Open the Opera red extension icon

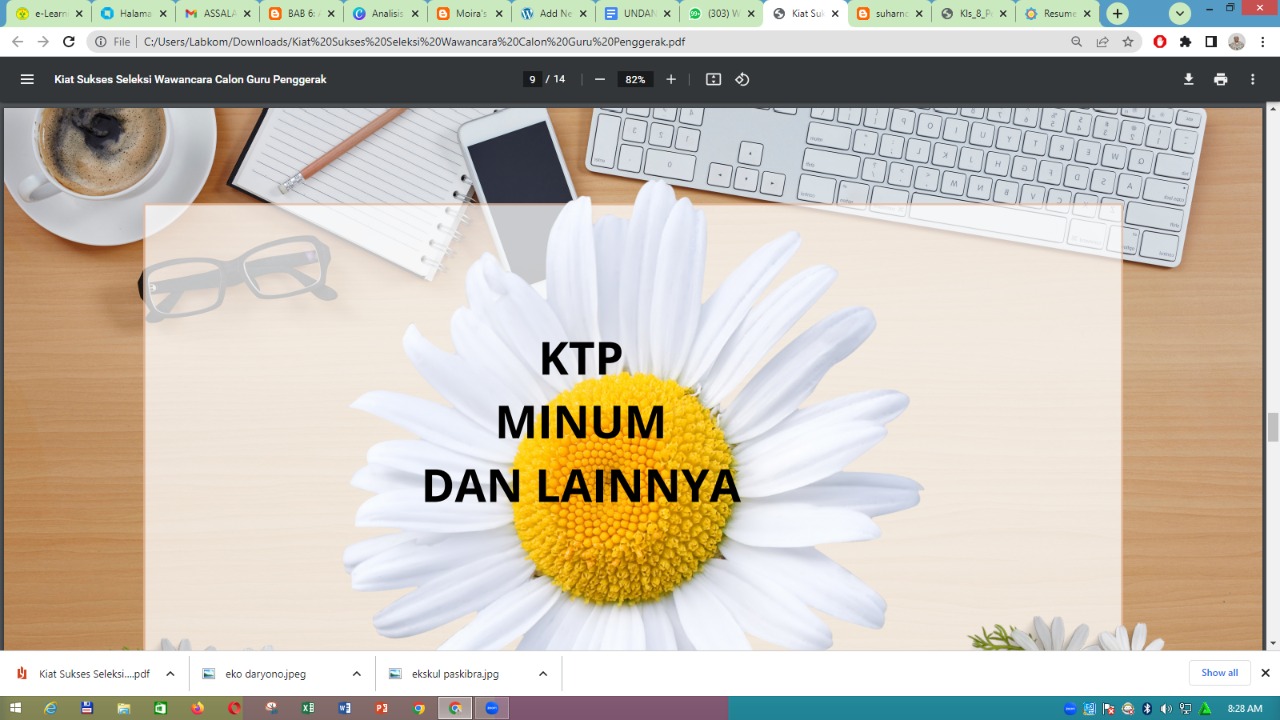coord(1160,42)
